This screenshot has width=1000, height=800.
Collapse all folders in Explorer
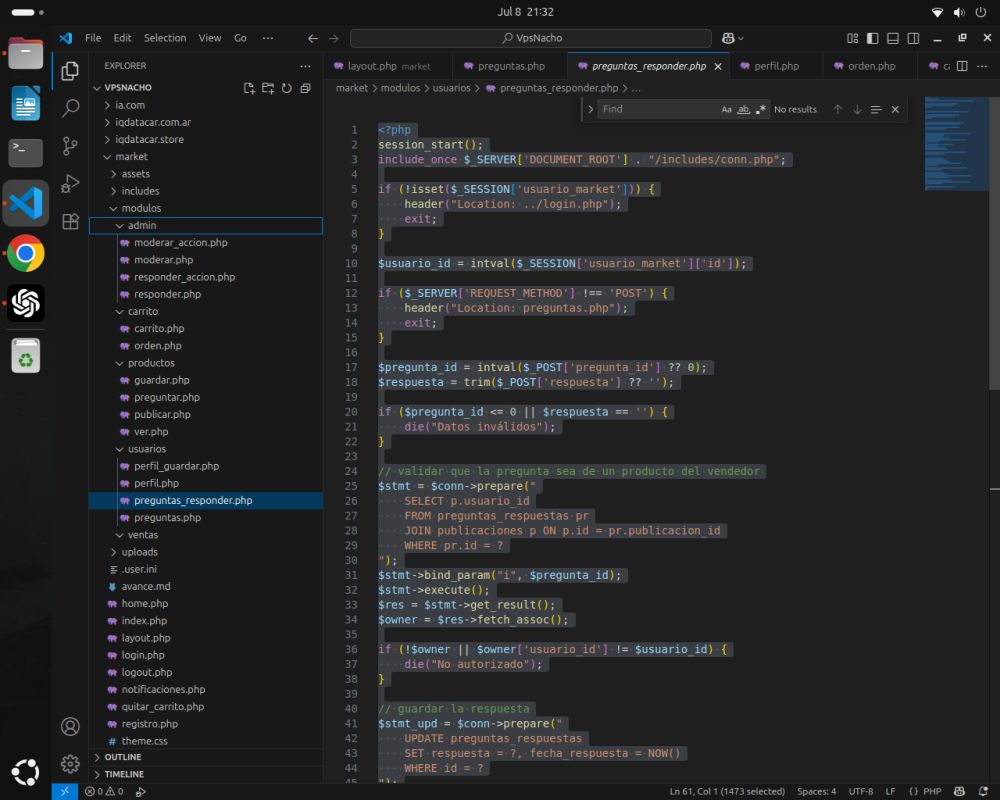coord(305,88)
